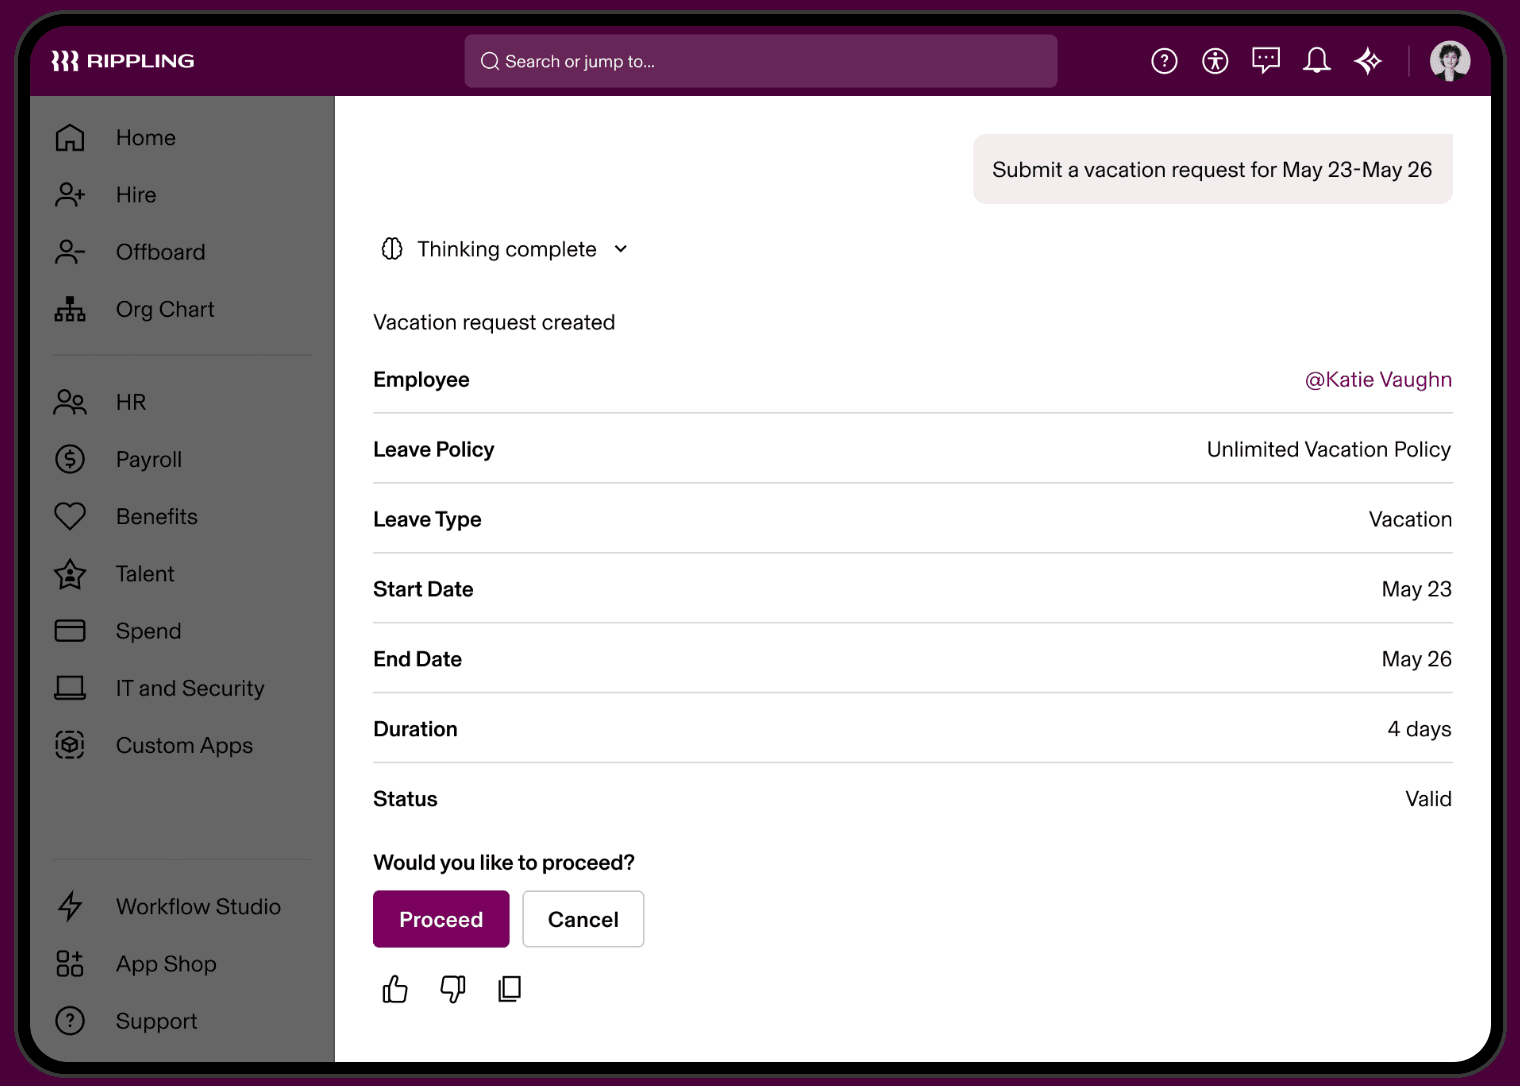This screenshot has width=1520, height=1086.
Task: Open Talent menu item
Action: 145,574
